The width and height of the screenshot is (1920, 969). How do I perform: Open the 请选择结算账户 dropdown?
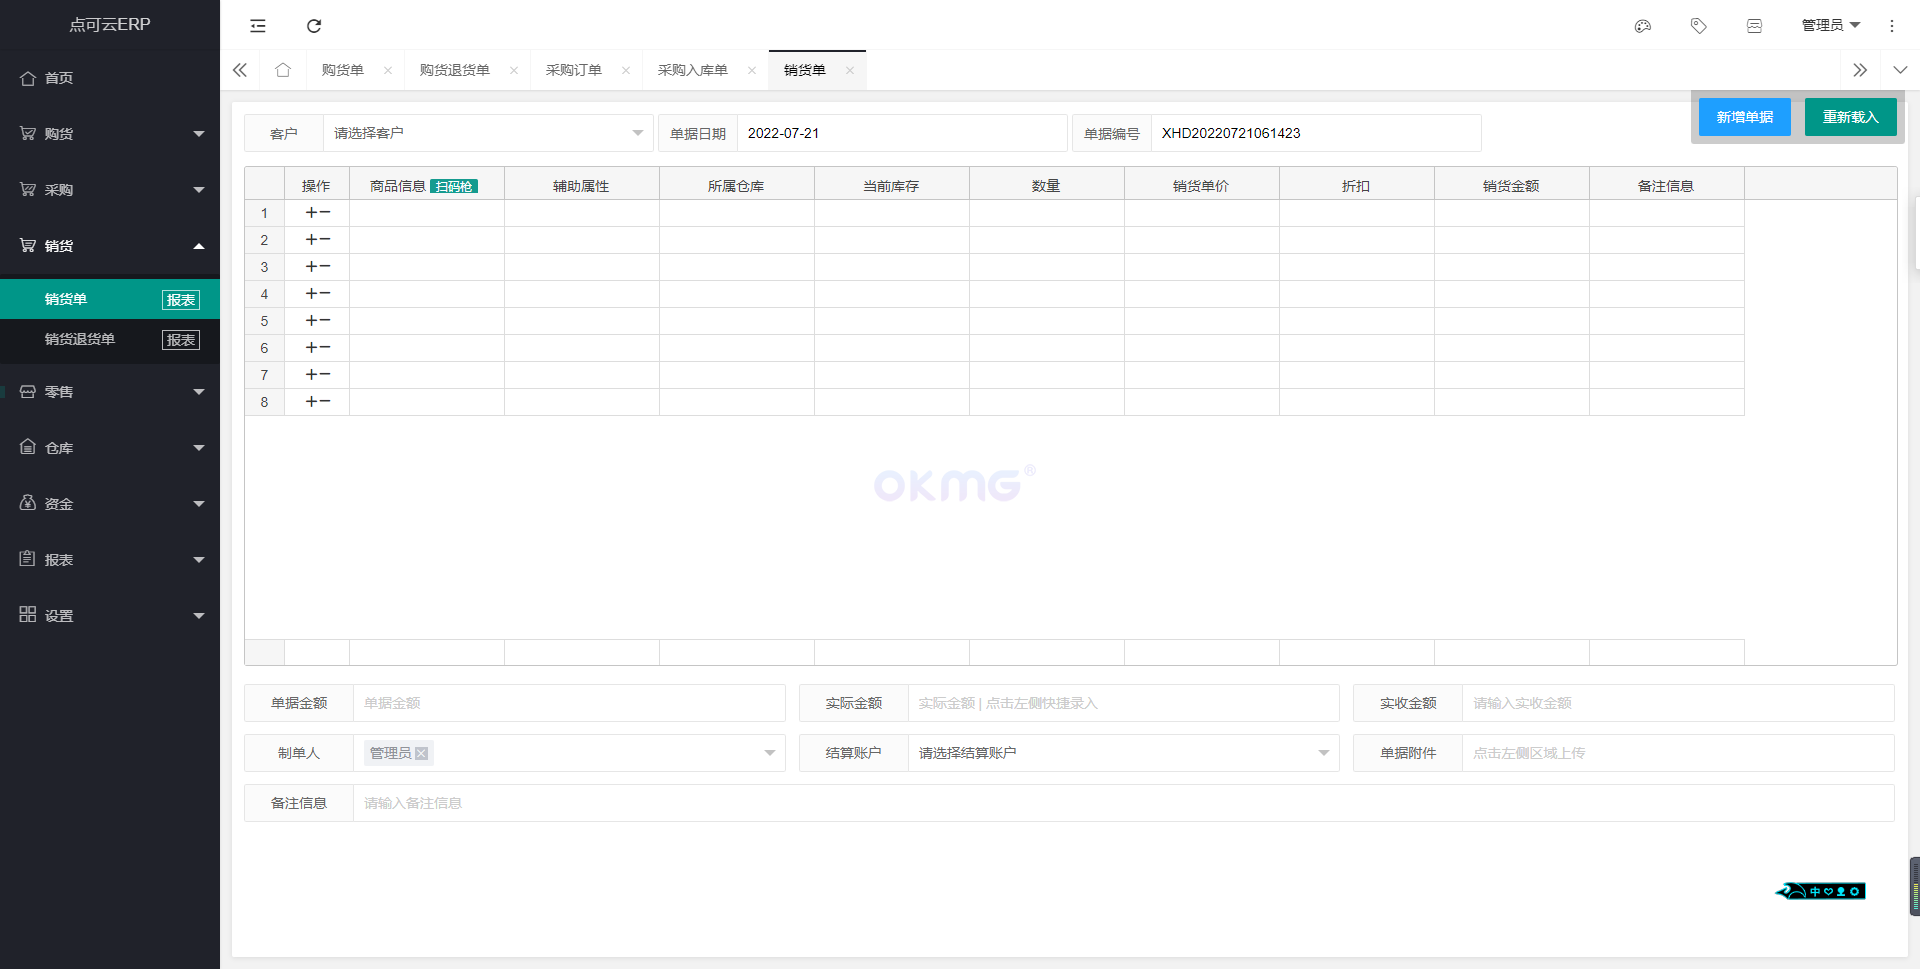click(1123, 753)
